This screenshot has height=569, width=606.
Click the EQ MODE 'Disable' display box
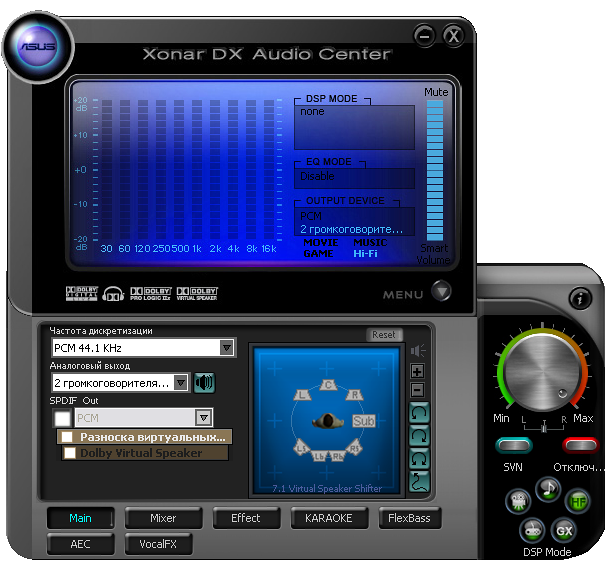point(354,178)
